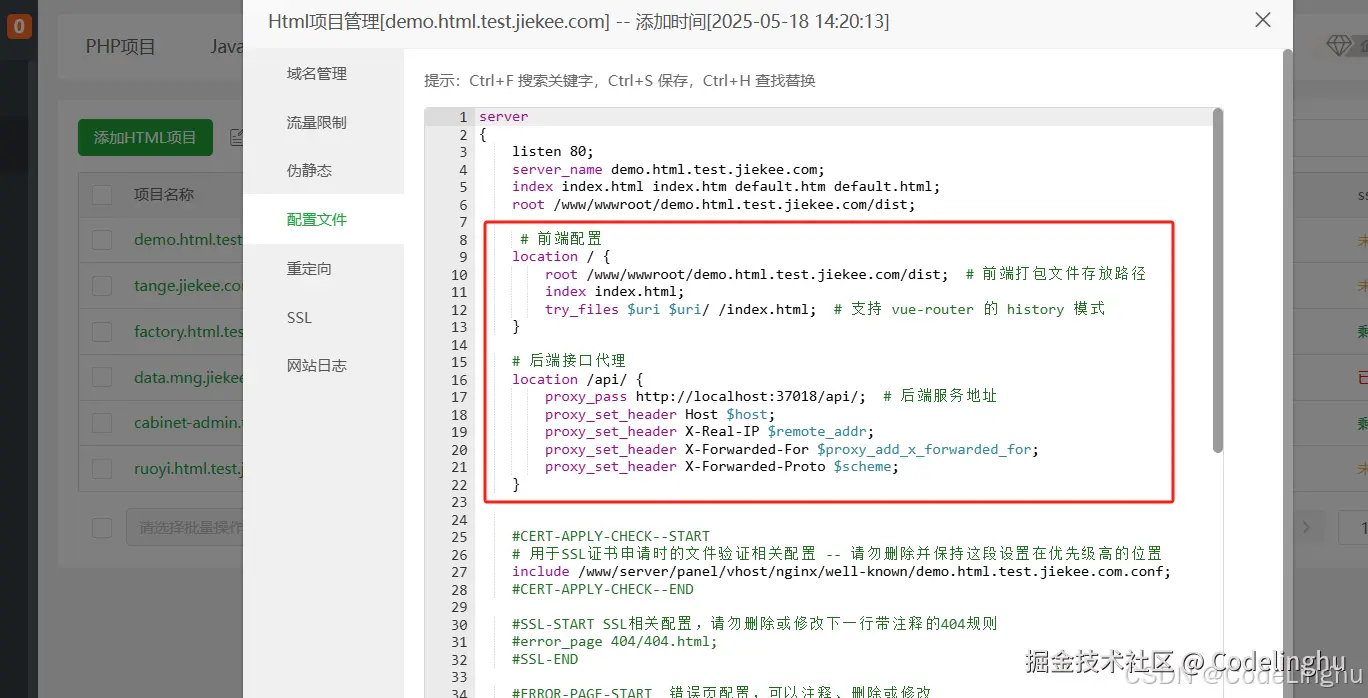
Task: Check the box for data.mng.jiekee row
Action: 102,377
